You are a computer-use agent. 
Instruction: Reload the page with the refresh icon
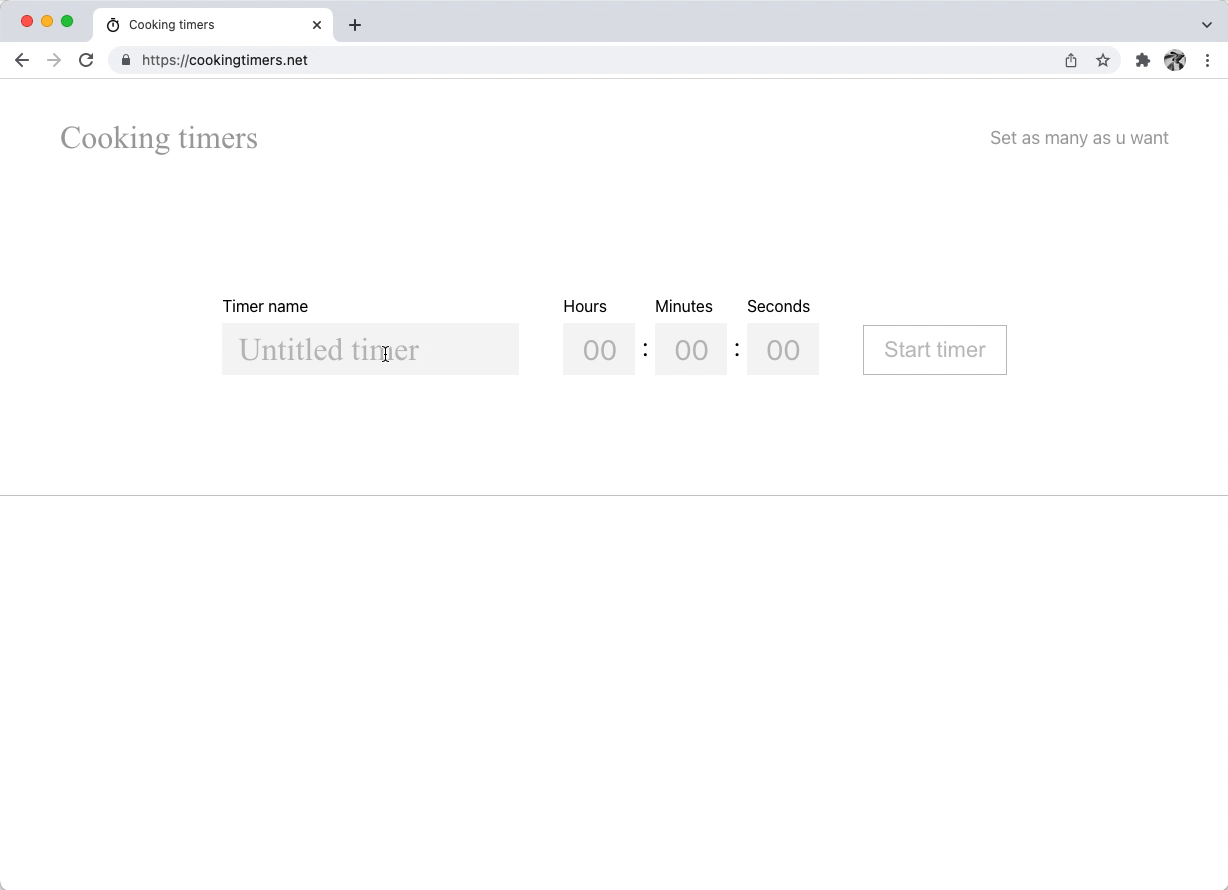[x=86, y=60]
